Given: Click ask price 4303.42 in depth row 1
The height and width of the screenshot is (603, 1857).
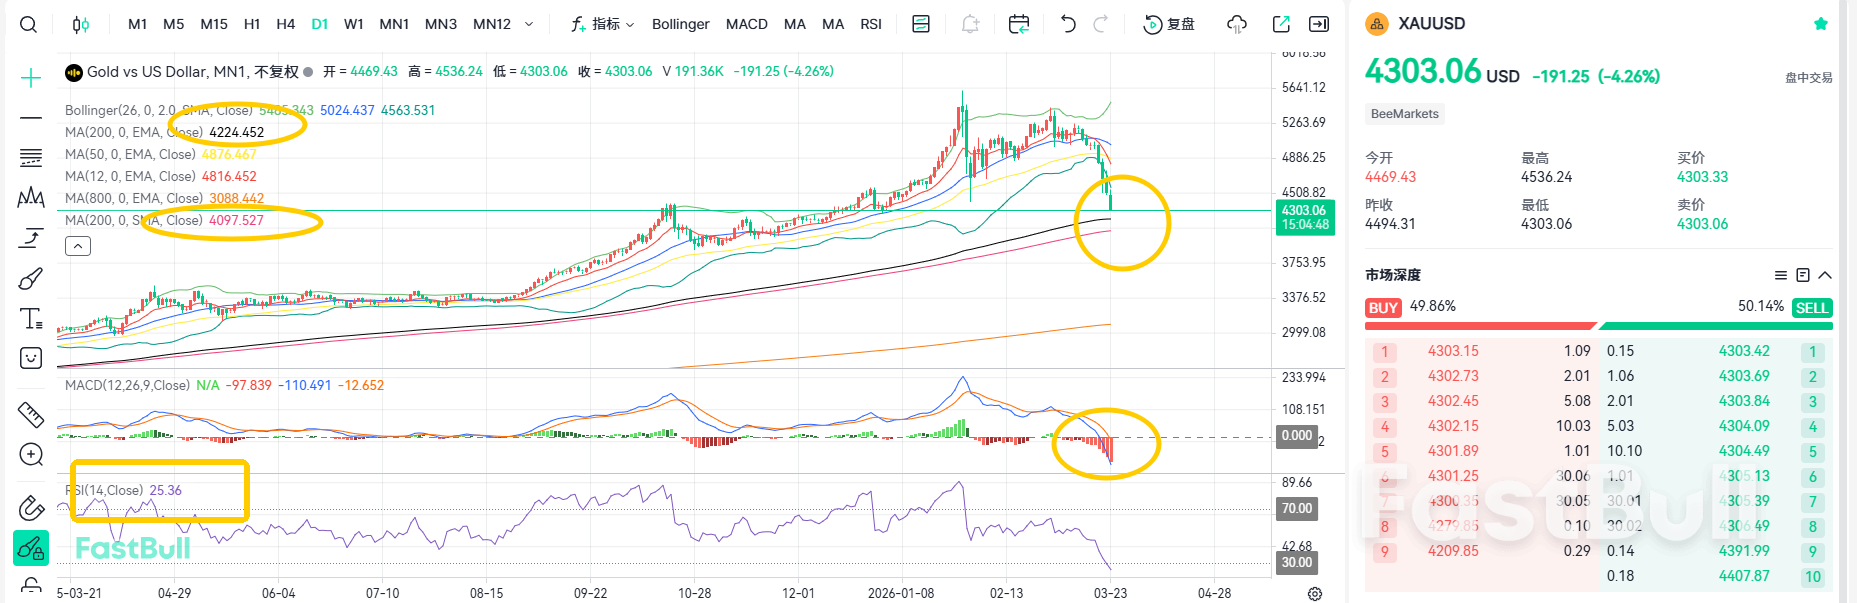Looking at the screenshot, I should pyautogui.click(x=1744, y=351).
